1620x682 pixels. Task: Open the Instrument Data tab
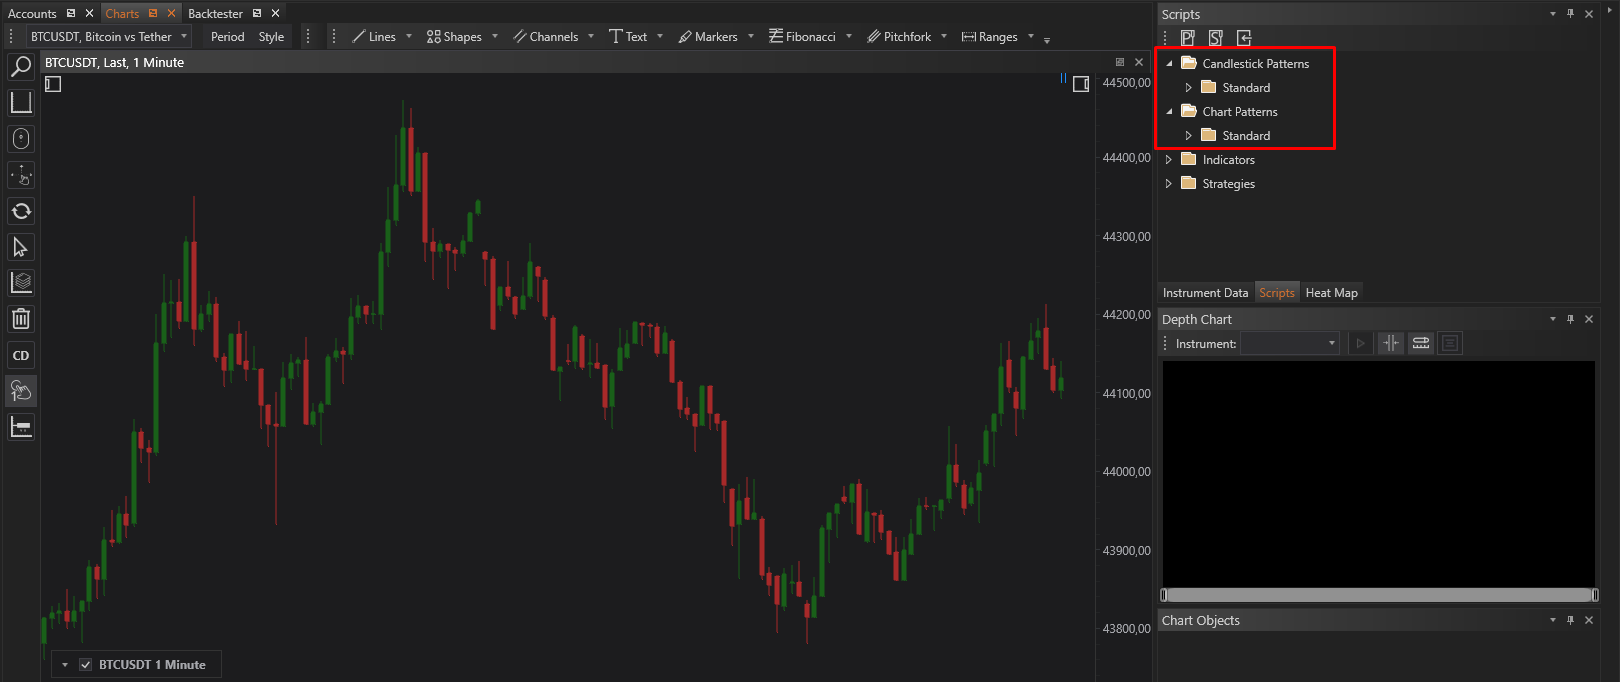1205,293
